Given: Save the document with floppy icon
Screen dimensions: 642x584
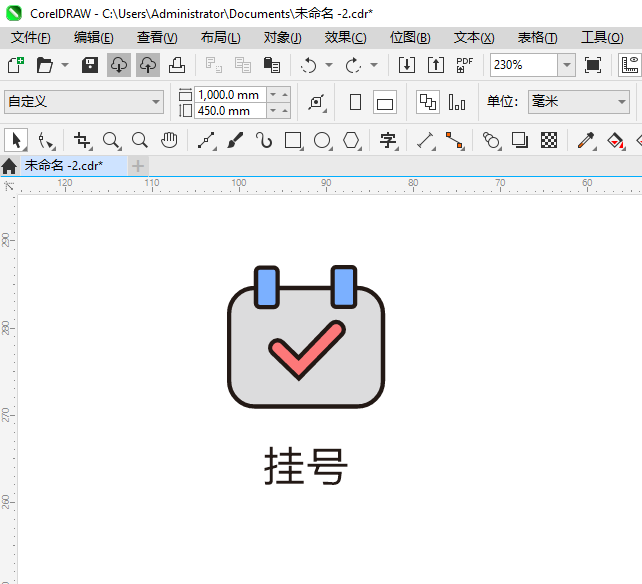Looking at the screenshot, I should tap(90, 65).
